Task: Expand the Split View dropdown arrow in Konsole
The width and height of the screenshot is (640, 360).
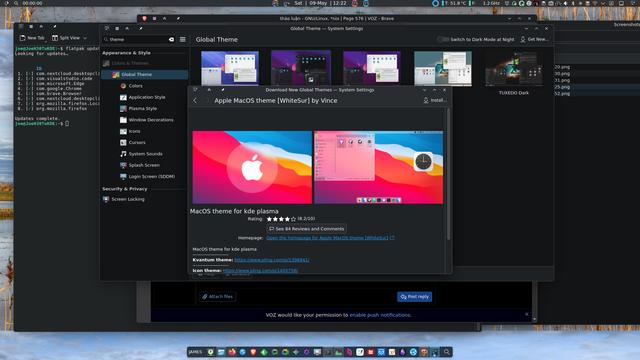Action: 85,38
